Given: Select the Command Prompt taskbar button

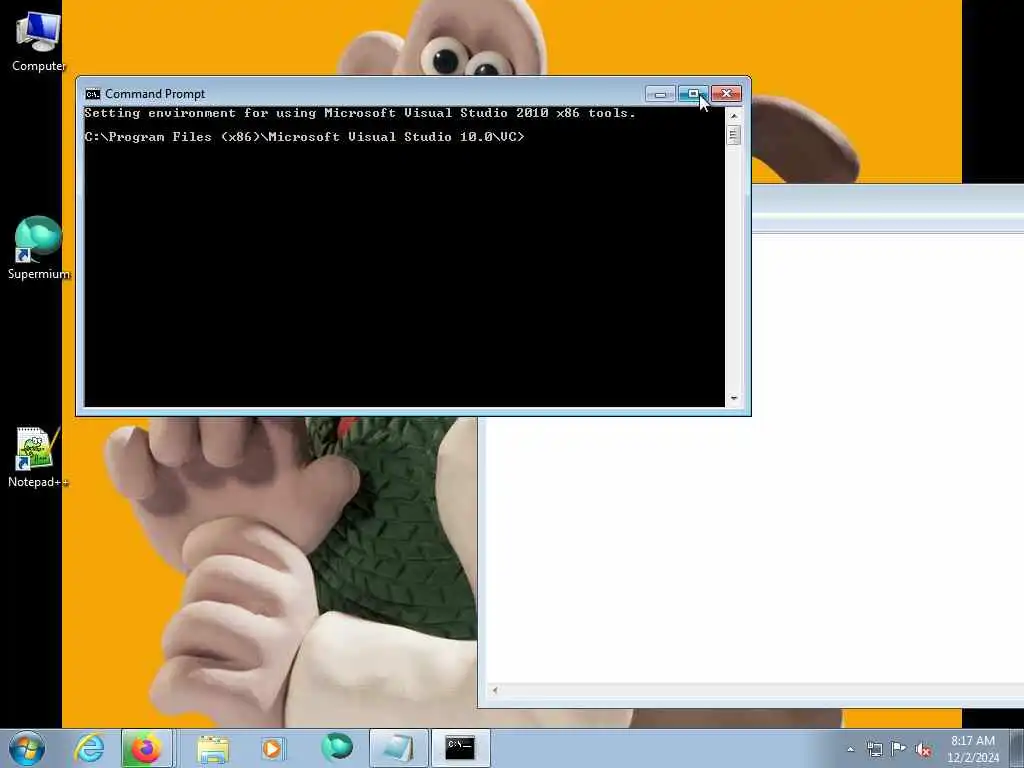Looking at the screenshot, I should point(460,748).
